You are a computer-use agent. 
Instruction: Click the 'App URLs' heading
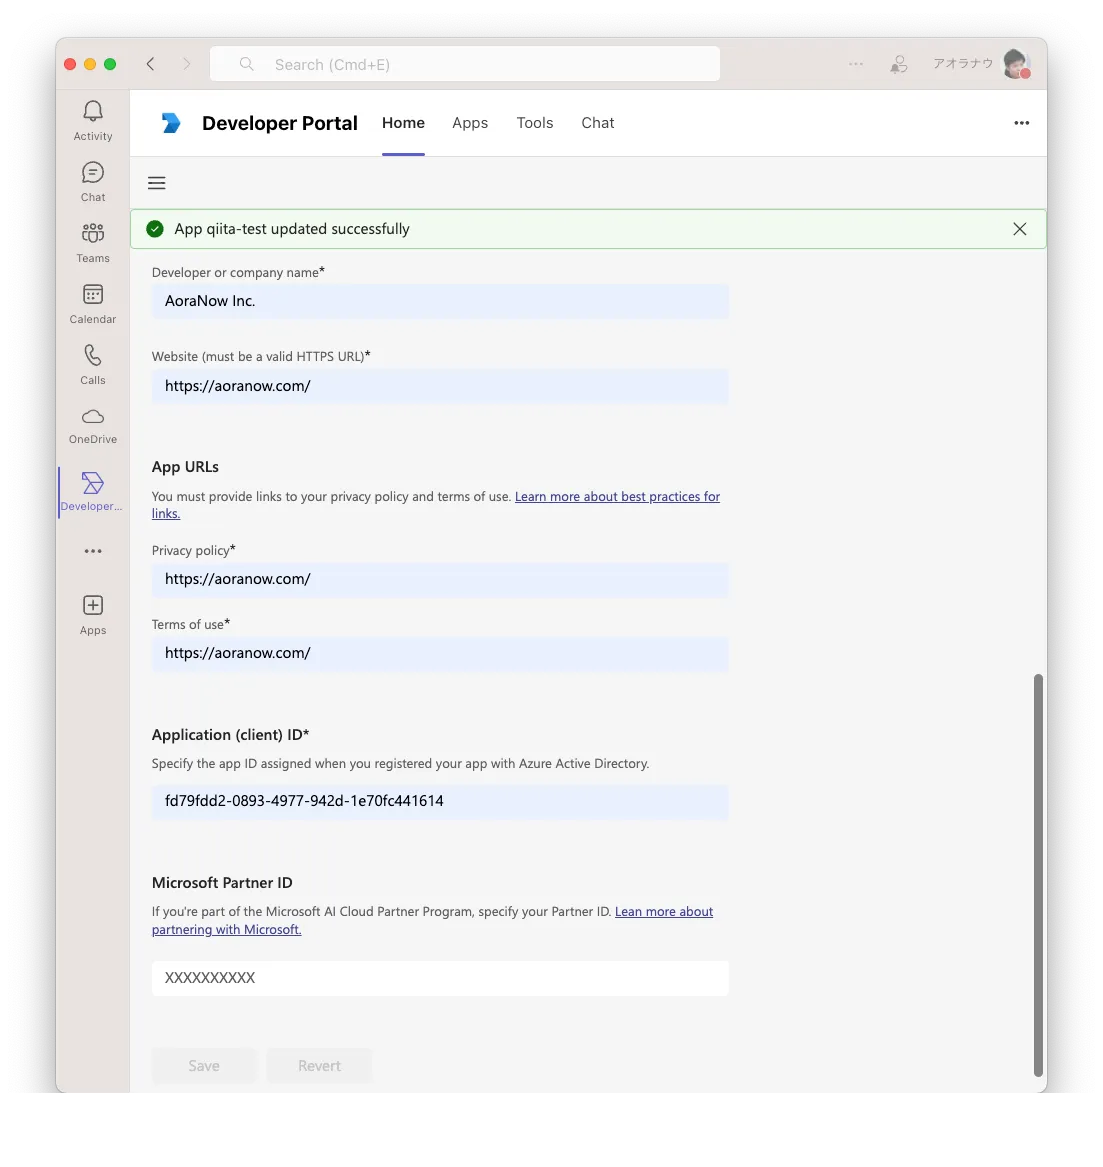pyautogui.click(x=185, y=467)
